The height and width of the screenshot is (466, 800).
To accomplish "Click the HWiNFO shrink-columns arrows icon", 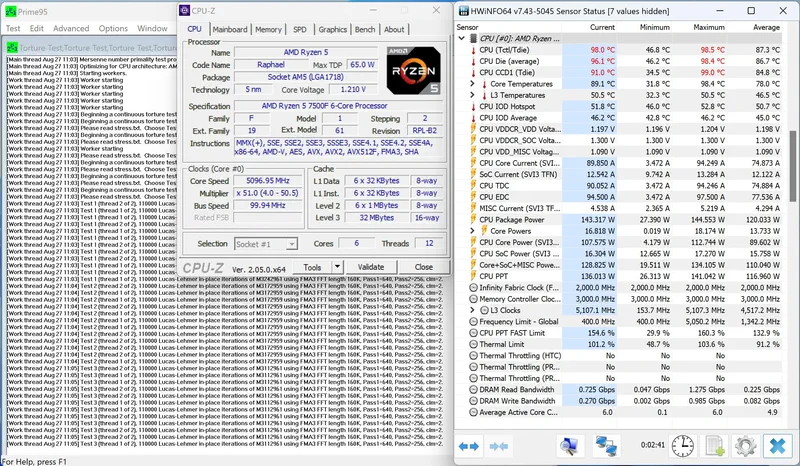I will (x=498, y=447).
